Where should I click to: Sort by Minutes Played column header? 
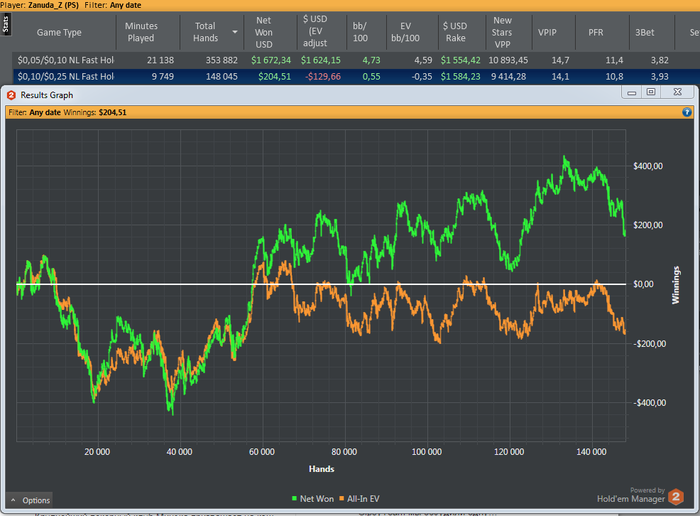(x=141, y=32)
